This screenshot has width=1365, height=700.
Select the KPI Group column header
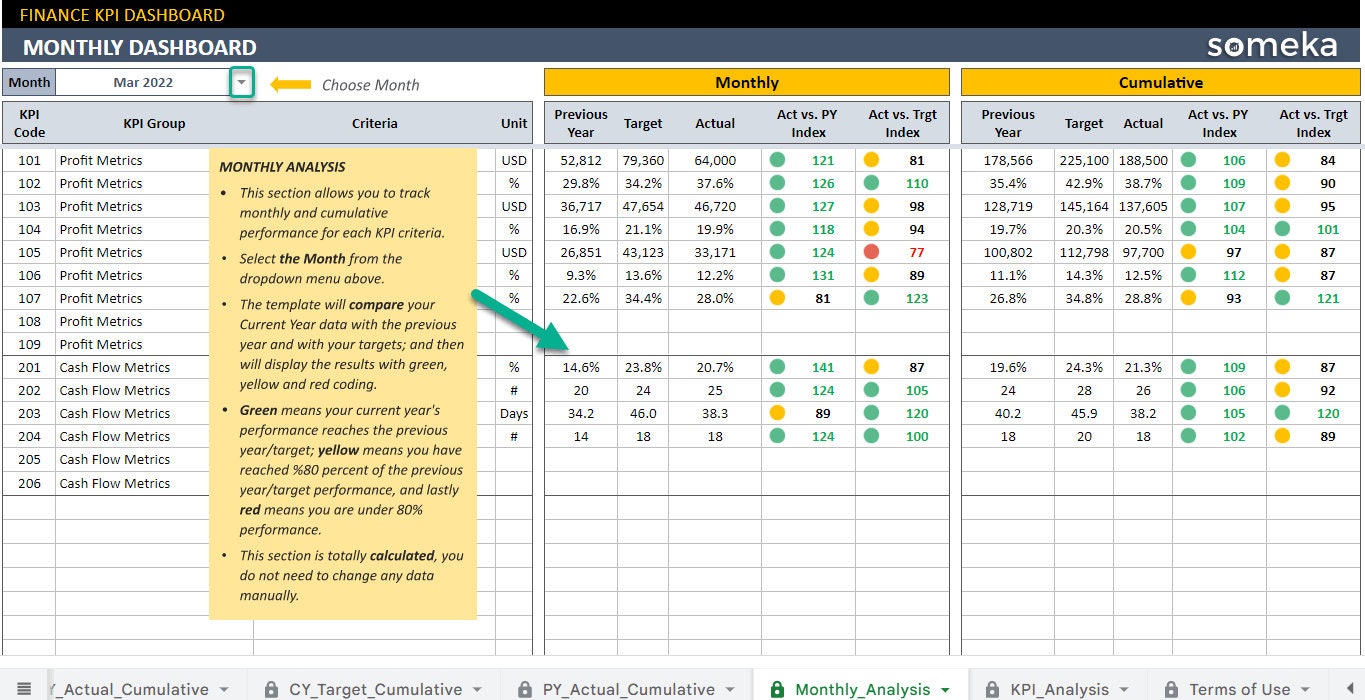(154, 123)
